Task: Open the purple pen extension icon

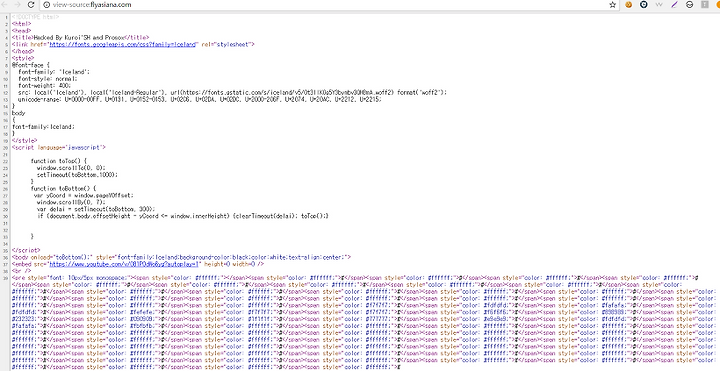Action: (x=674, y=5)
